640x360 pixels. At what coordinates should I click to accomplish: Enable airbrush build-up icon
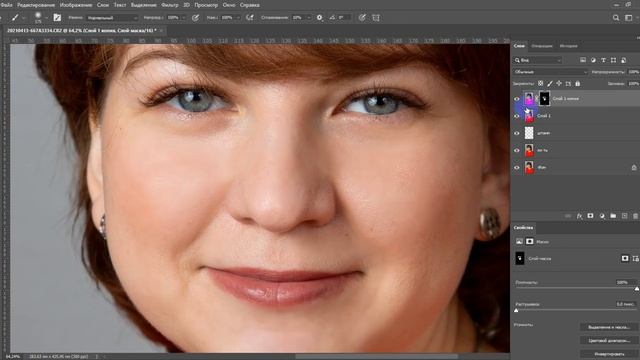click(250, 18)
